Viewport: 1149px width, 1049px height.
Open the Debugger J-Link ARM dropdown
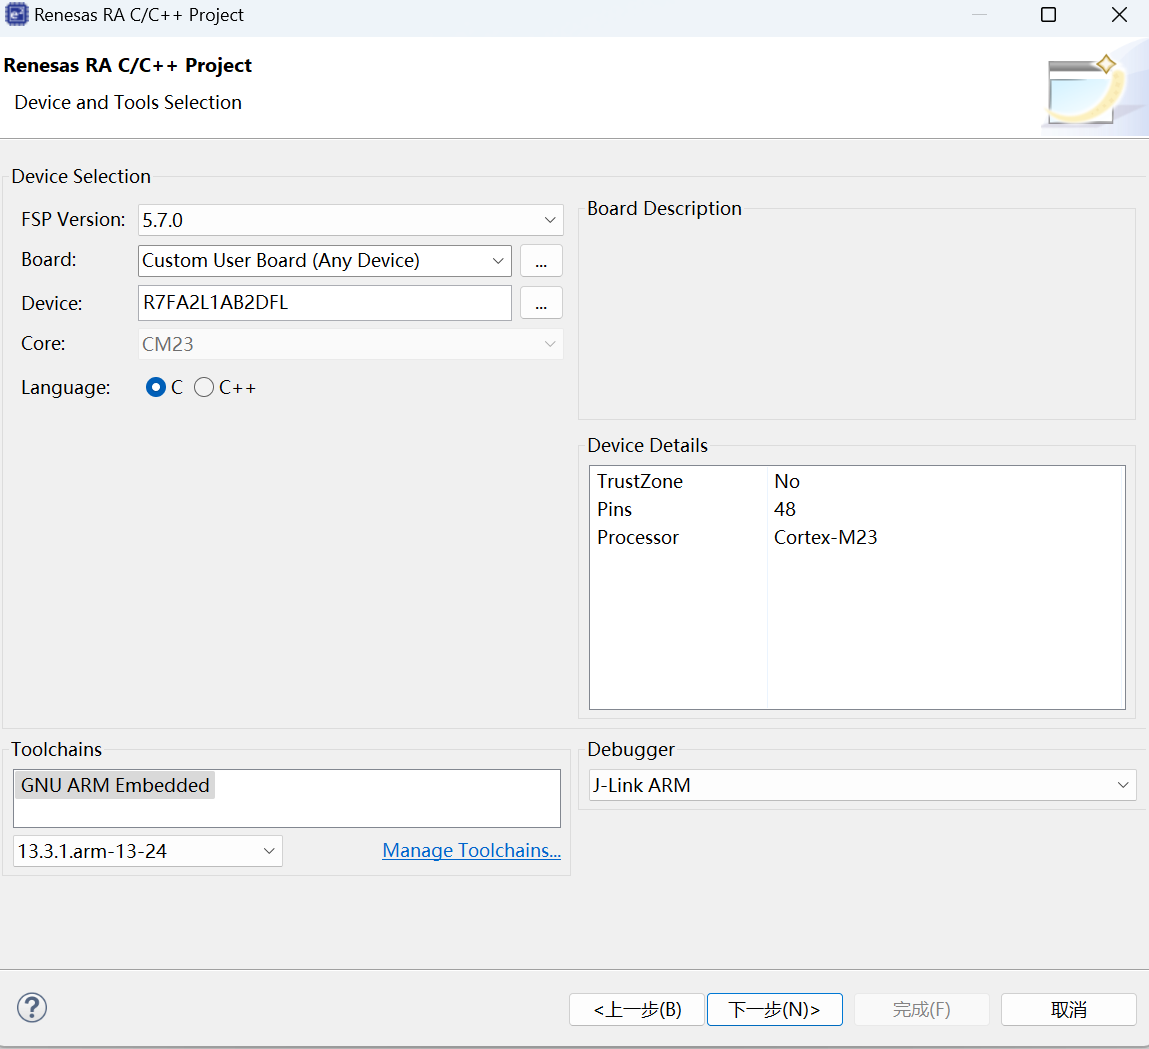point(862,785)
